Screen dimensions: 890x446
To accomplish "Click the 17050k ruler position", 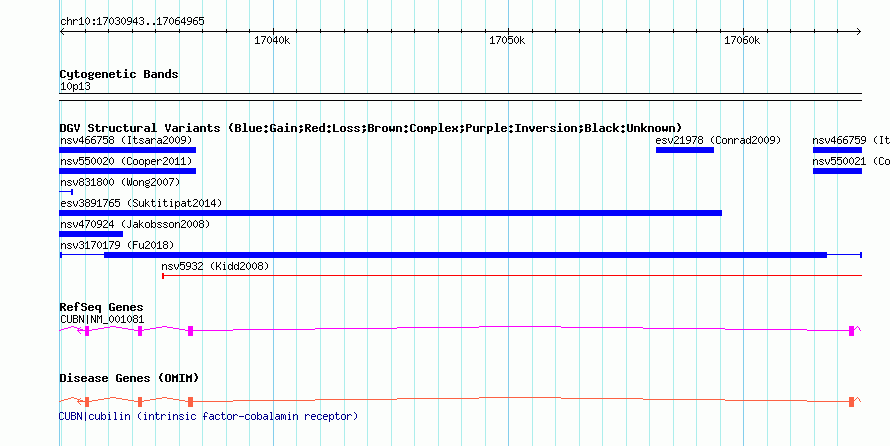I will 507,40.
